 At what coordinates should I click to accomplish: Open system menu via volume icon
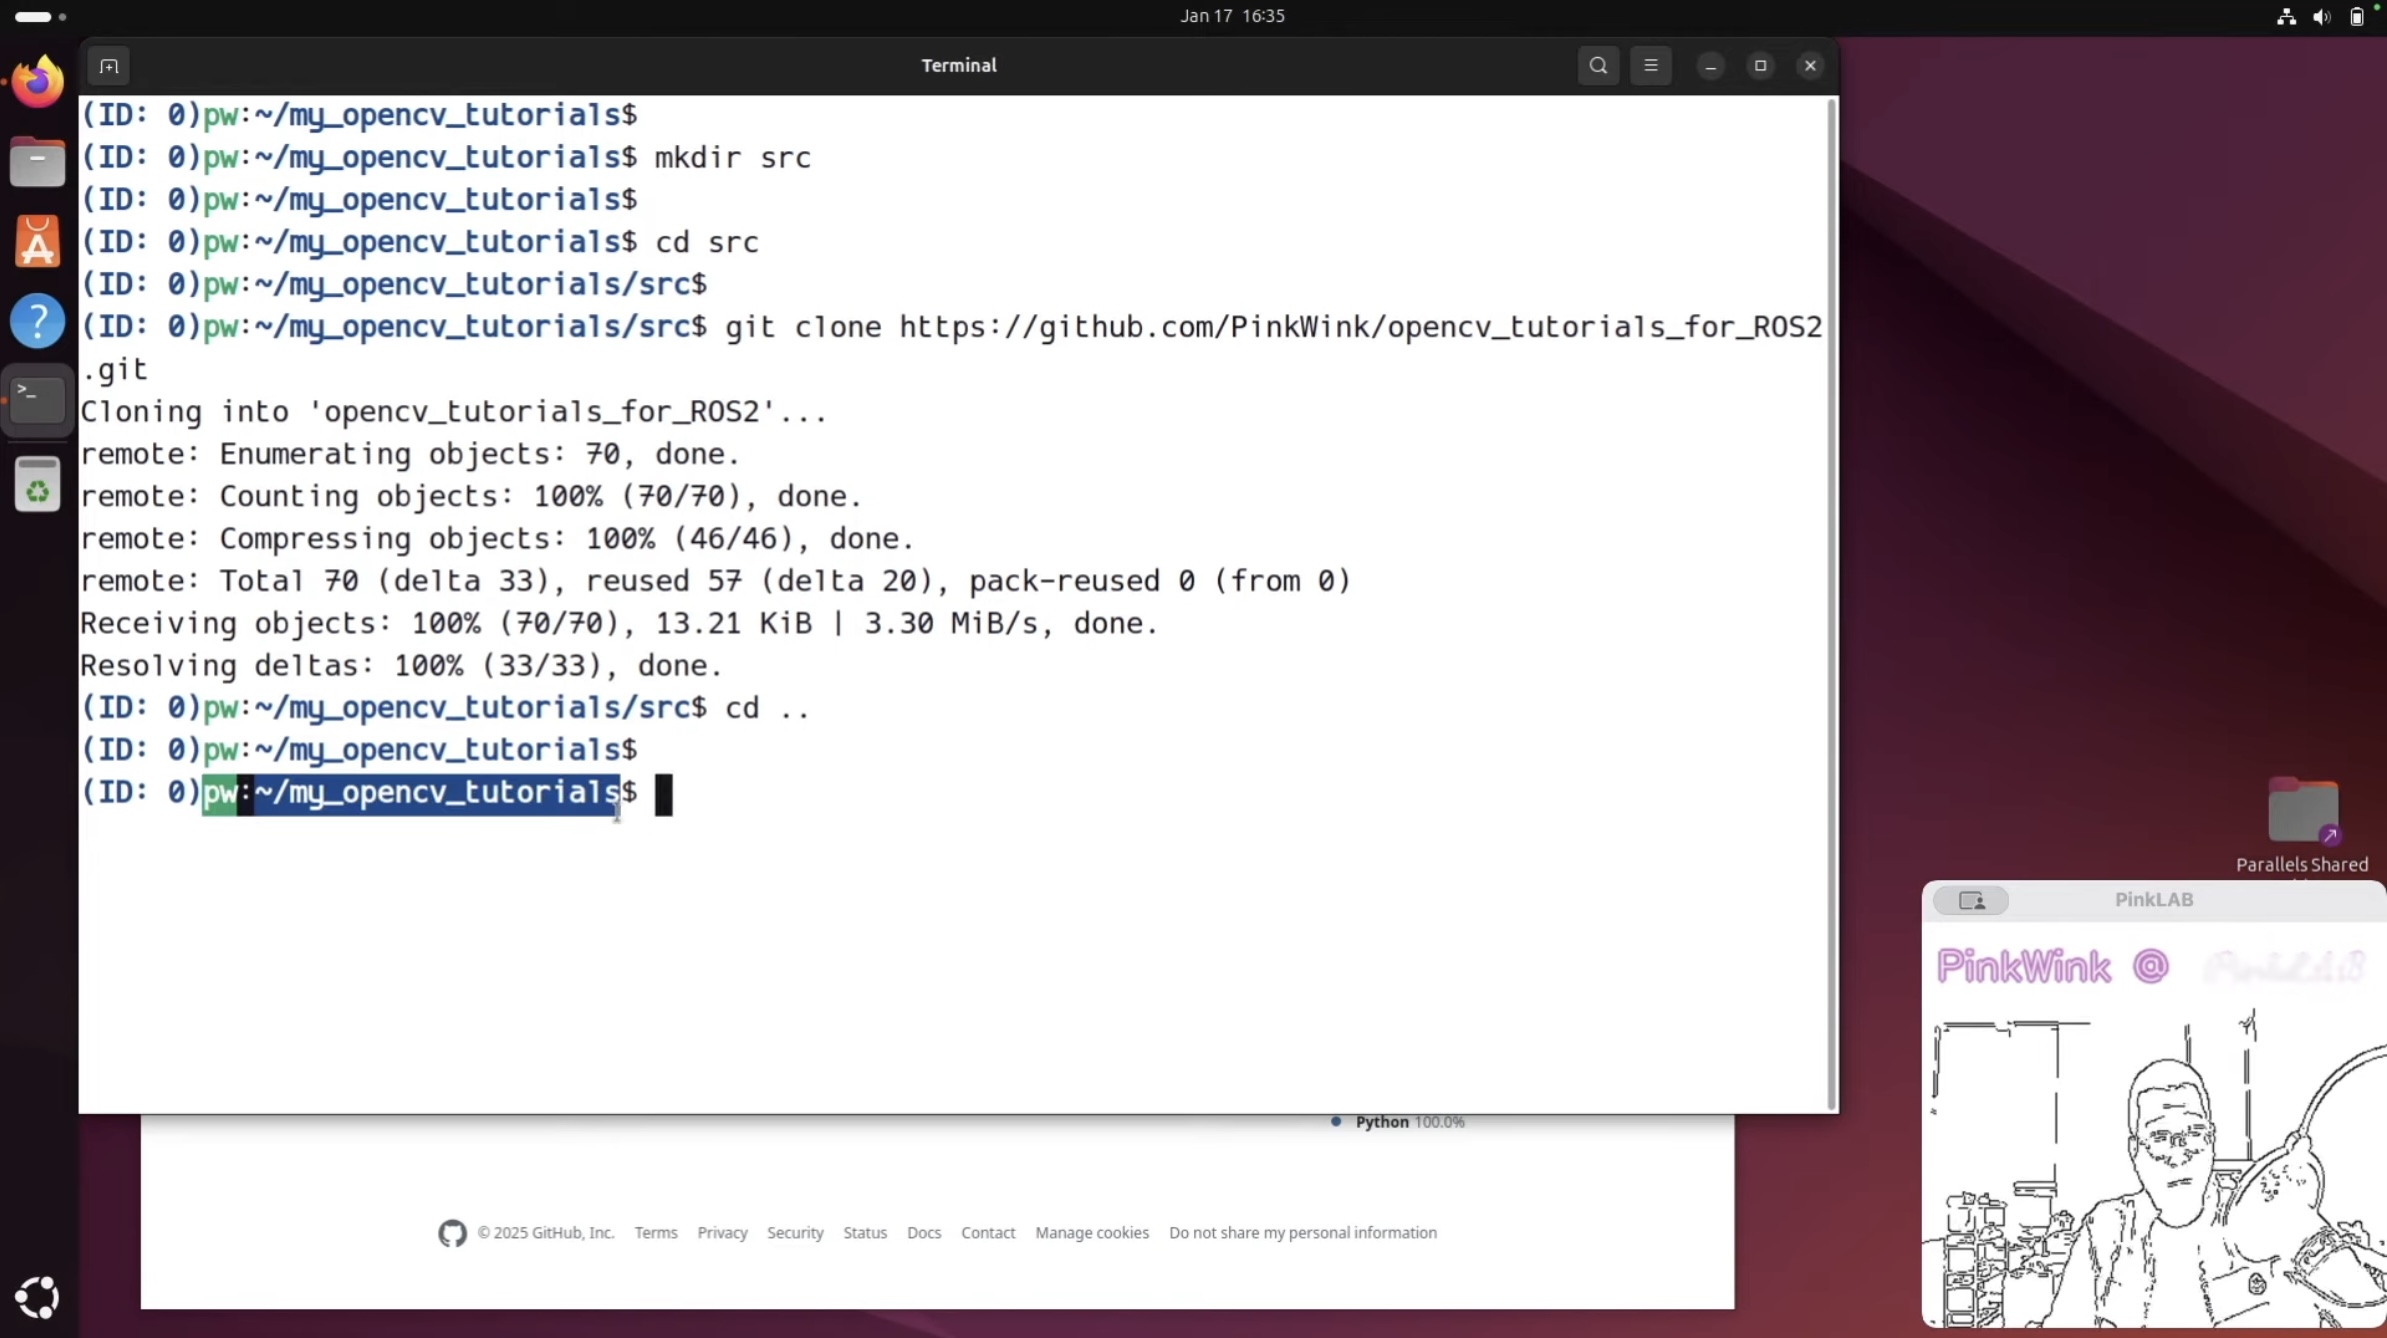[x=2321, y=17]
